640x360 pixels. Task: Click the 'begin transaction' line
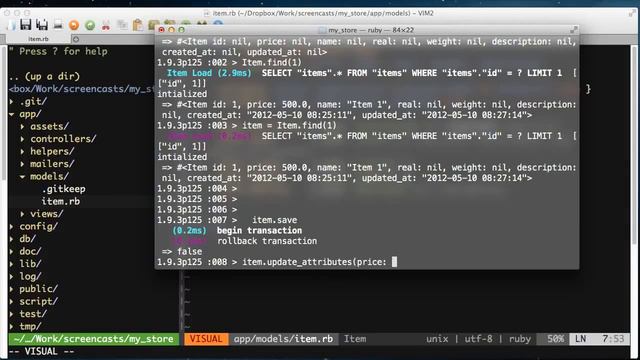259,231
